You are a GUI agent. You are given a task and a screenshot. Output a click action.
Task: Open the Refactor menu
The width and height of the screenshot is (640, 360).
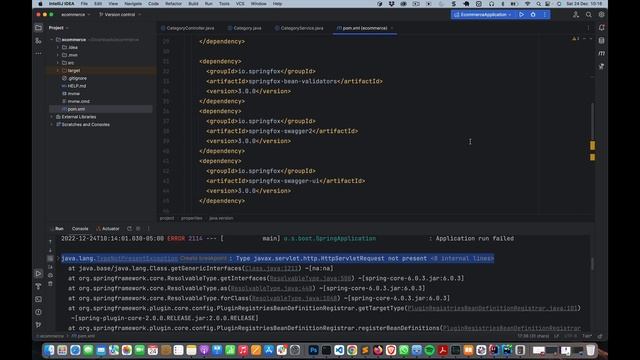[x=173, y=4]
